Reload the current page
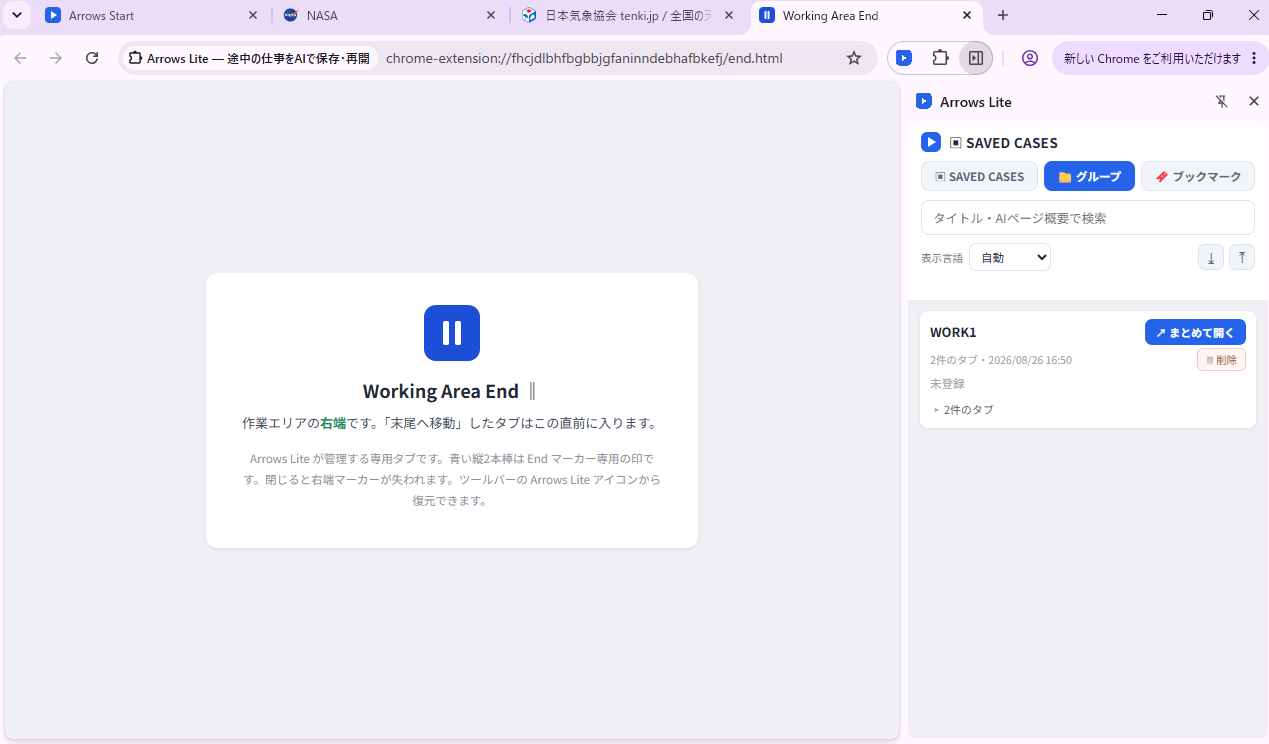1269x744 pixels. coord(92,58)
